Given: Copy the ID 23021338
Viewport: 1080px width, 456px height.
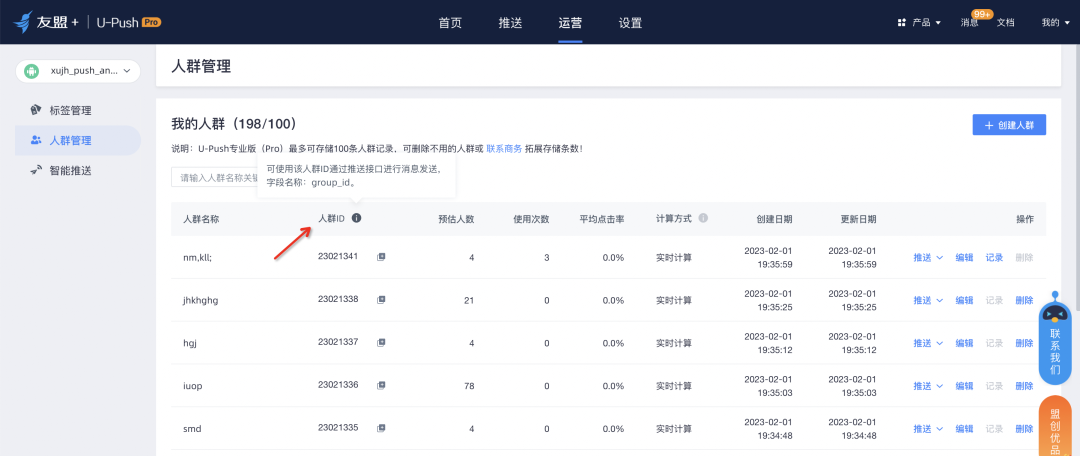Looking at the screenshot, I should click(381, 300).
